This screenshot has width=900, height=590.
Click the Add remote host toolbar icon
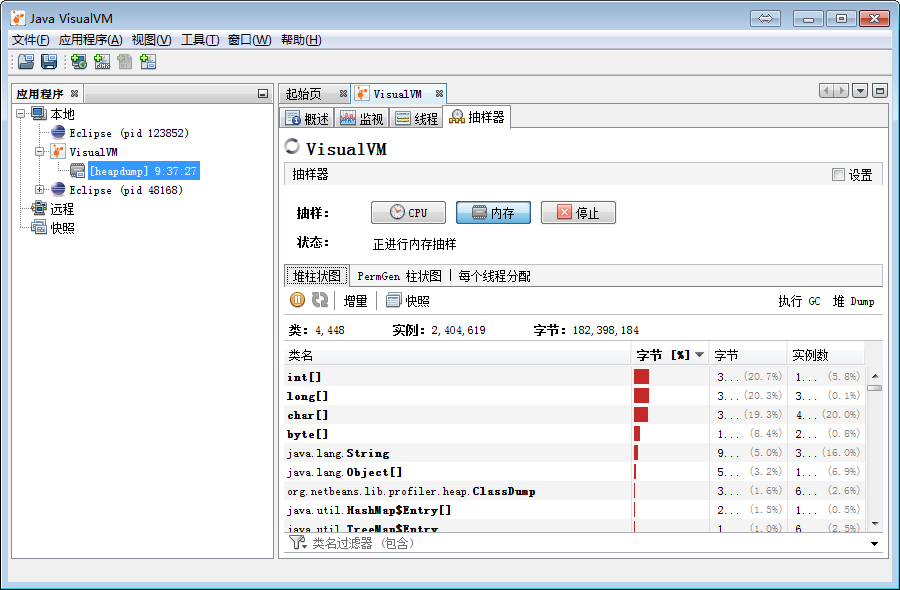pos(79,61)
